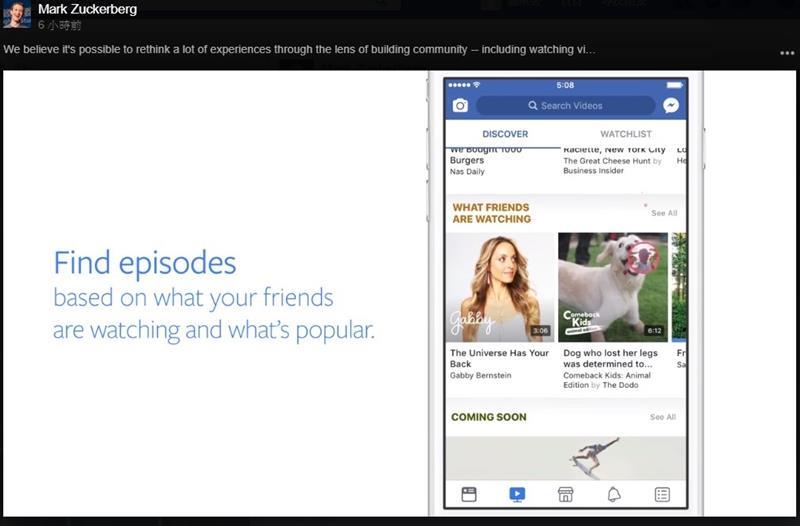The width and height of the screenshot is (800, 526).
Task: Click the post timestamp under the name
Action: pos(60,25)
